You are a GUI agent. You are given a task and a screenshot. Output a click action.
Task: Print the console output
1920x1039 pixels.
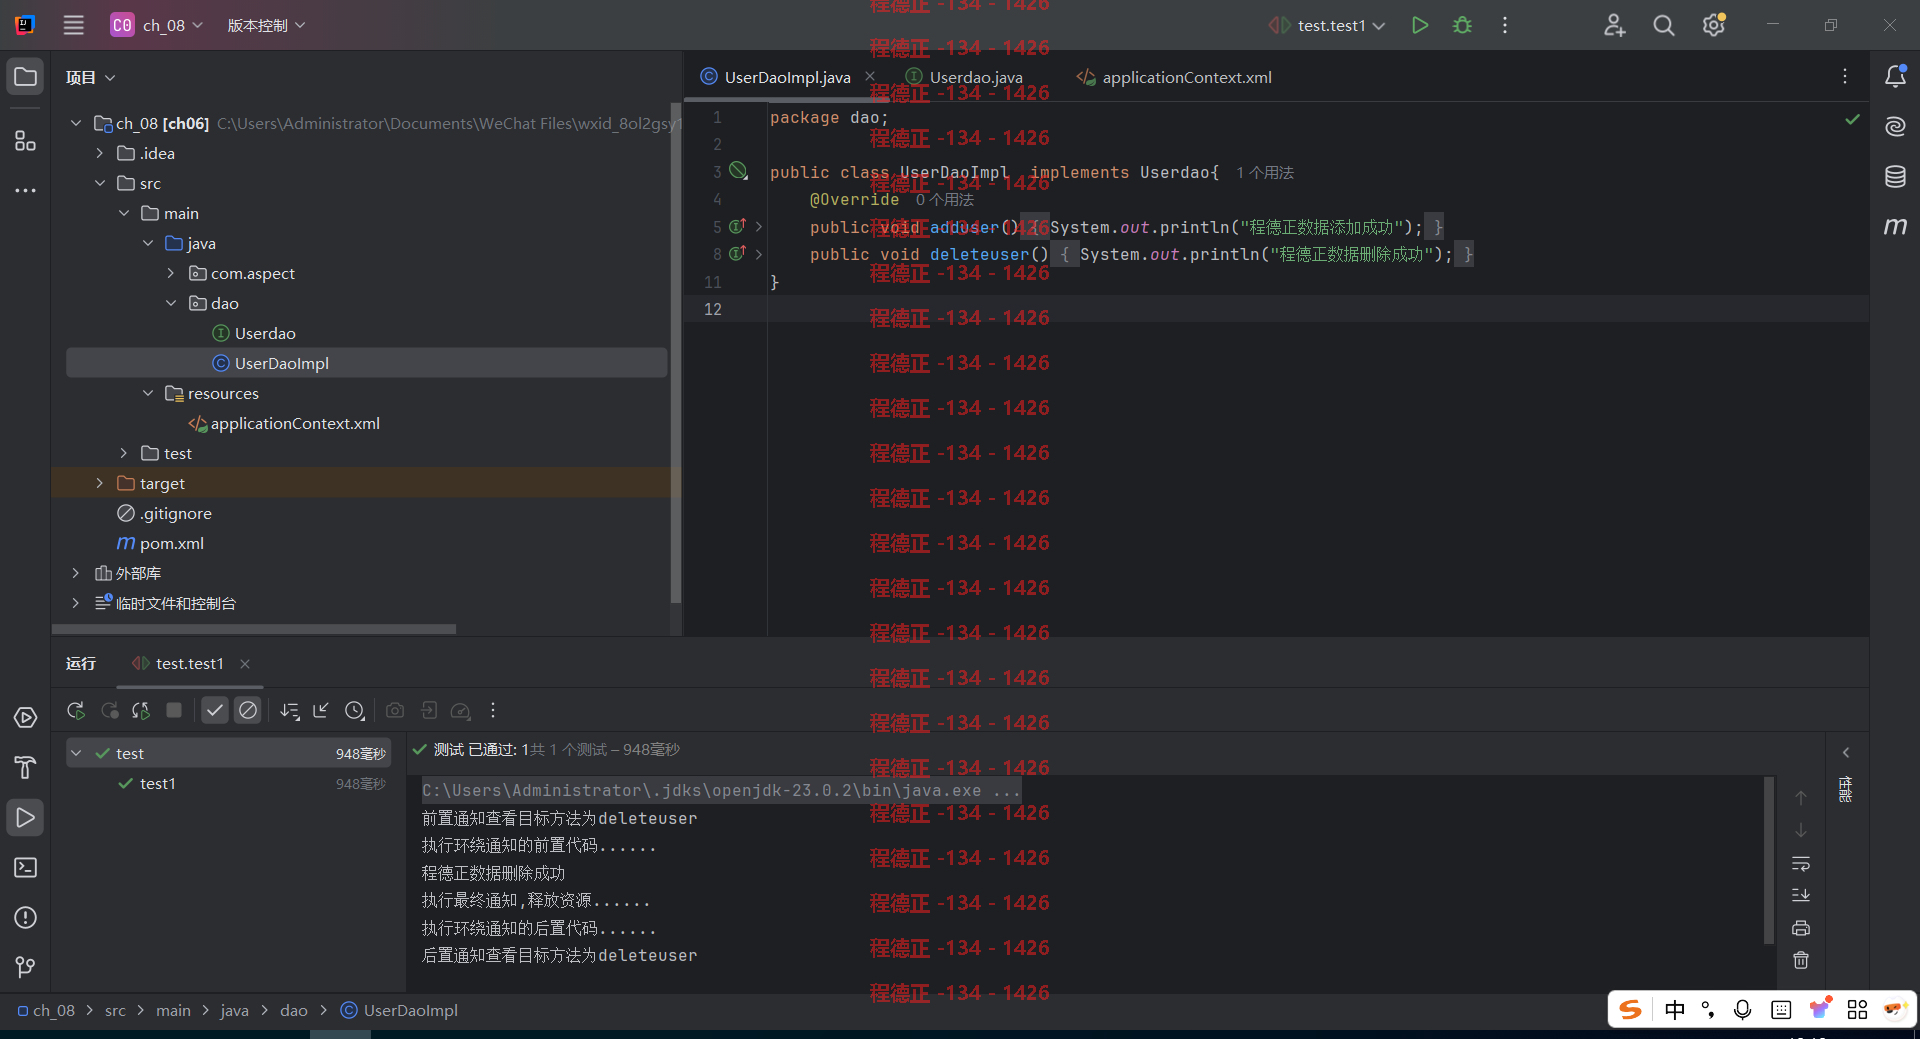coord(1801,928)
